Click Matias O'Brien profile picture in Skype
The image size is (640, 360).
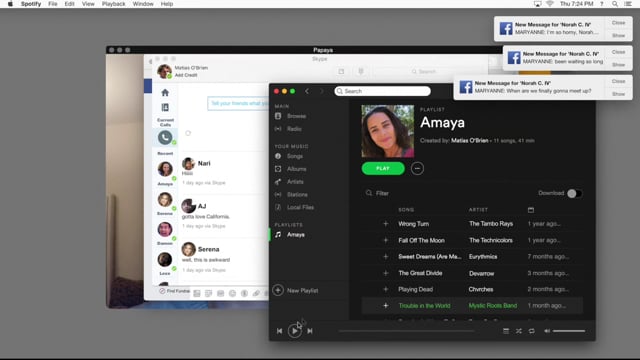(x=164, y=71)
